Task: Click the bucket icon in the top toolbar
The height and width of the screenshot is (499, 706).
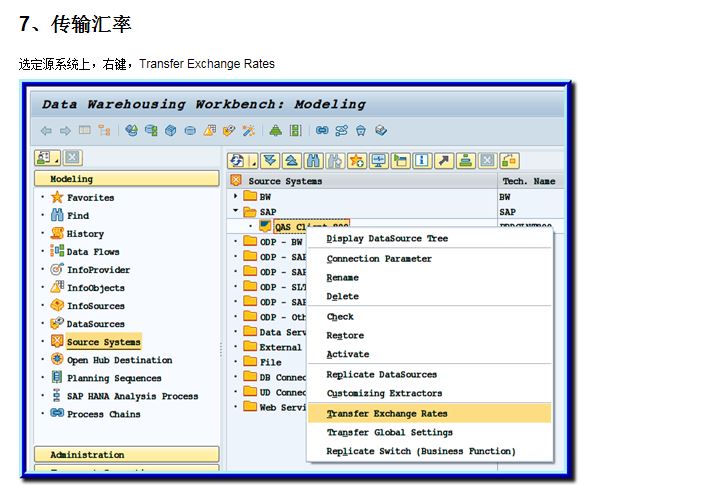Action: 361,131
